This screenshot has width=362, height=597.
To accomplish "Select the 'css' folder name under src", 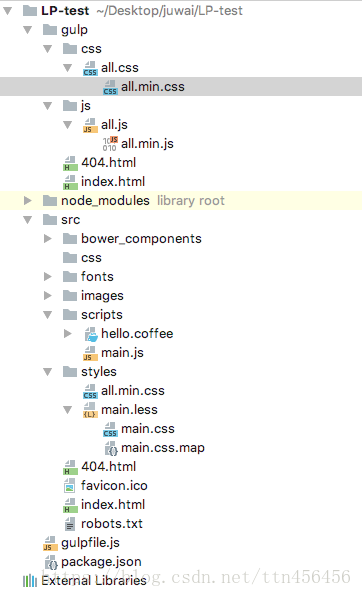I will click(x=91, y=258).
